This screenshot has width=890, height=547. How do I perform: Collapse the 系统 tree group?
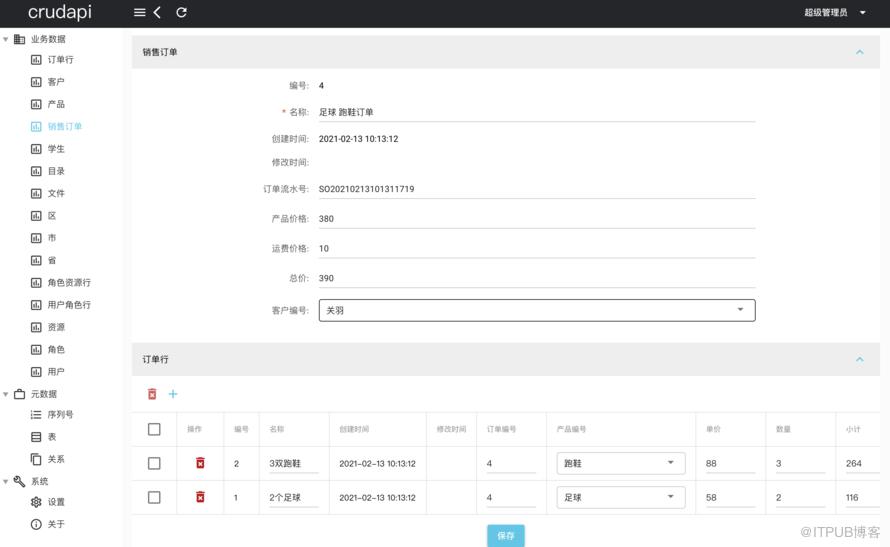coord(6,482)
